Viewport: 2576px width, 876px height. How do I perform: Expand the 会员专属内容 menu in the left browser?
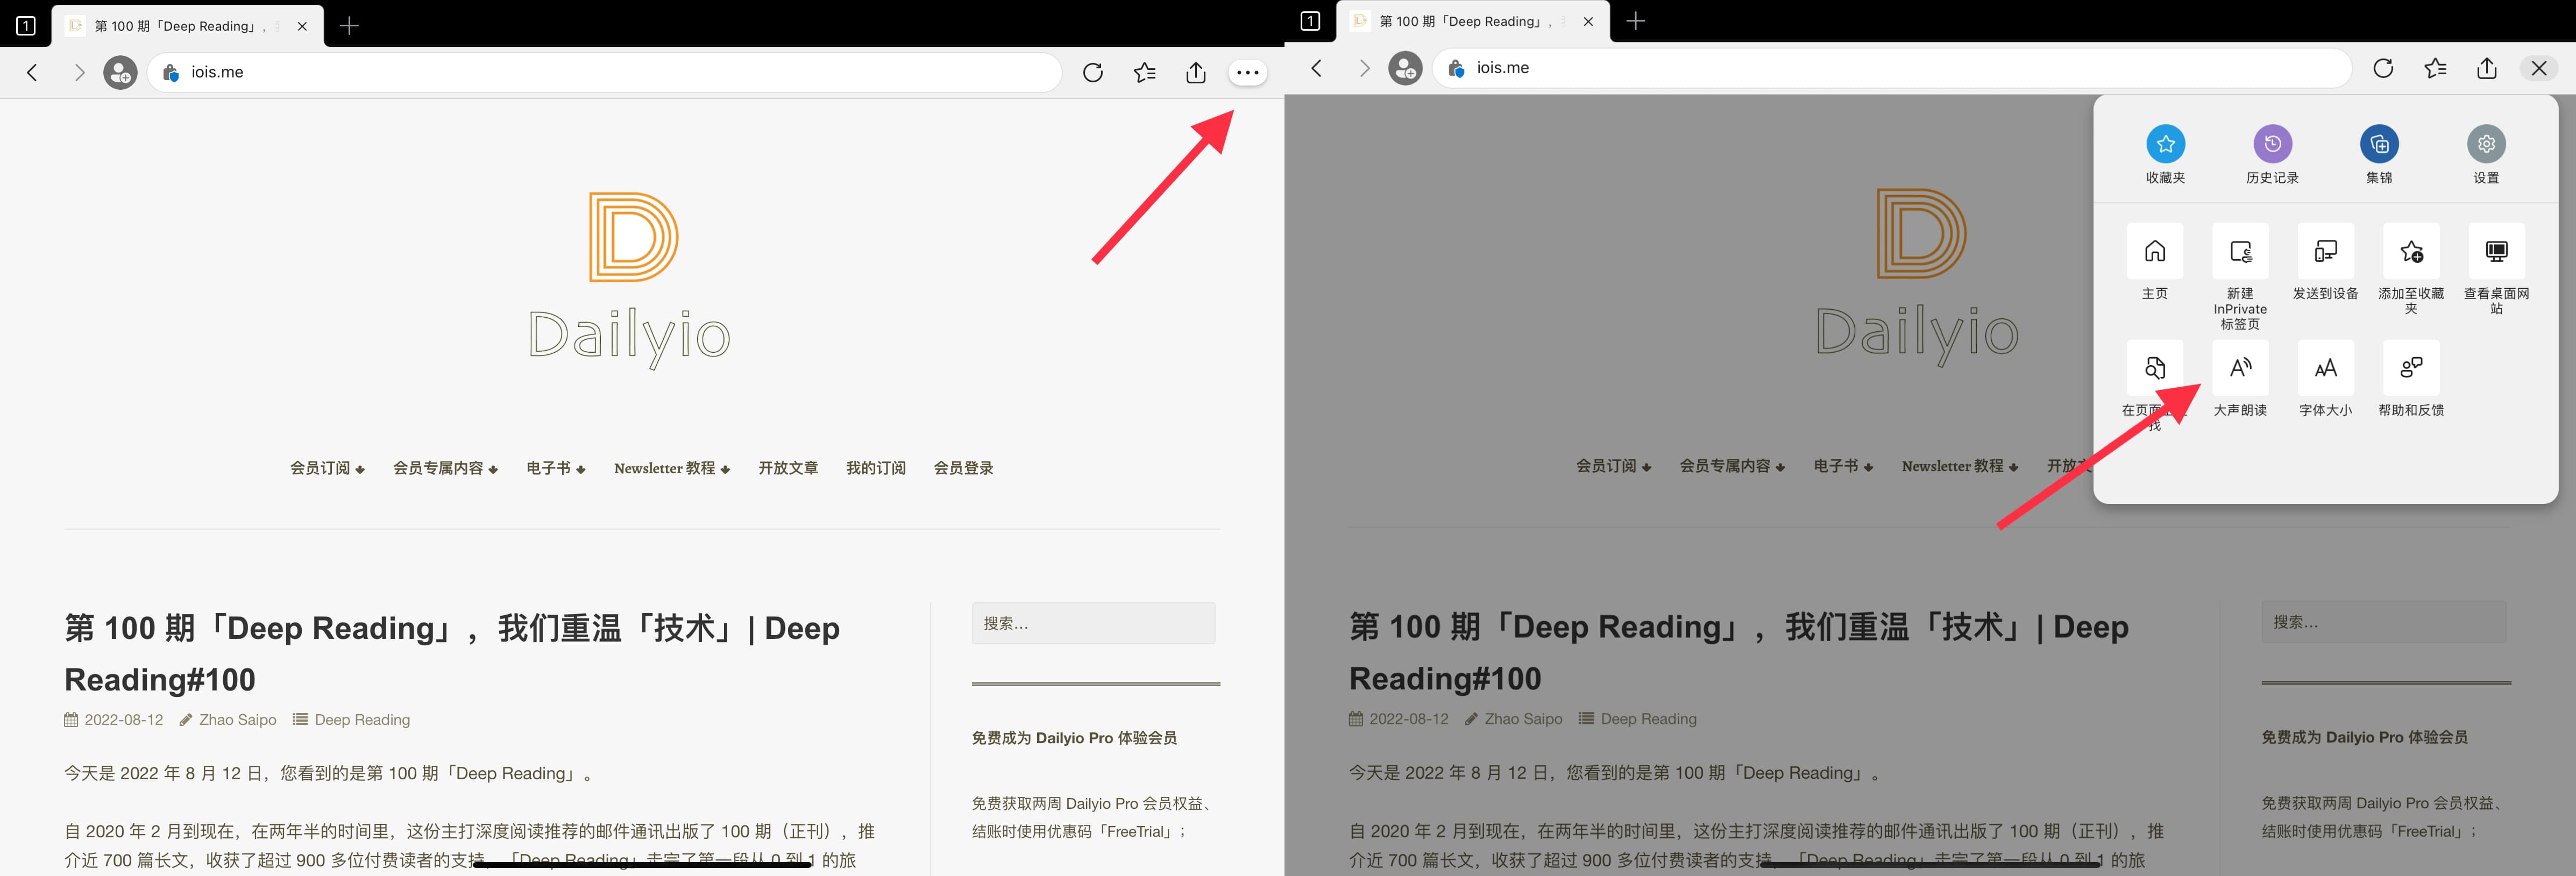[445, 468]
